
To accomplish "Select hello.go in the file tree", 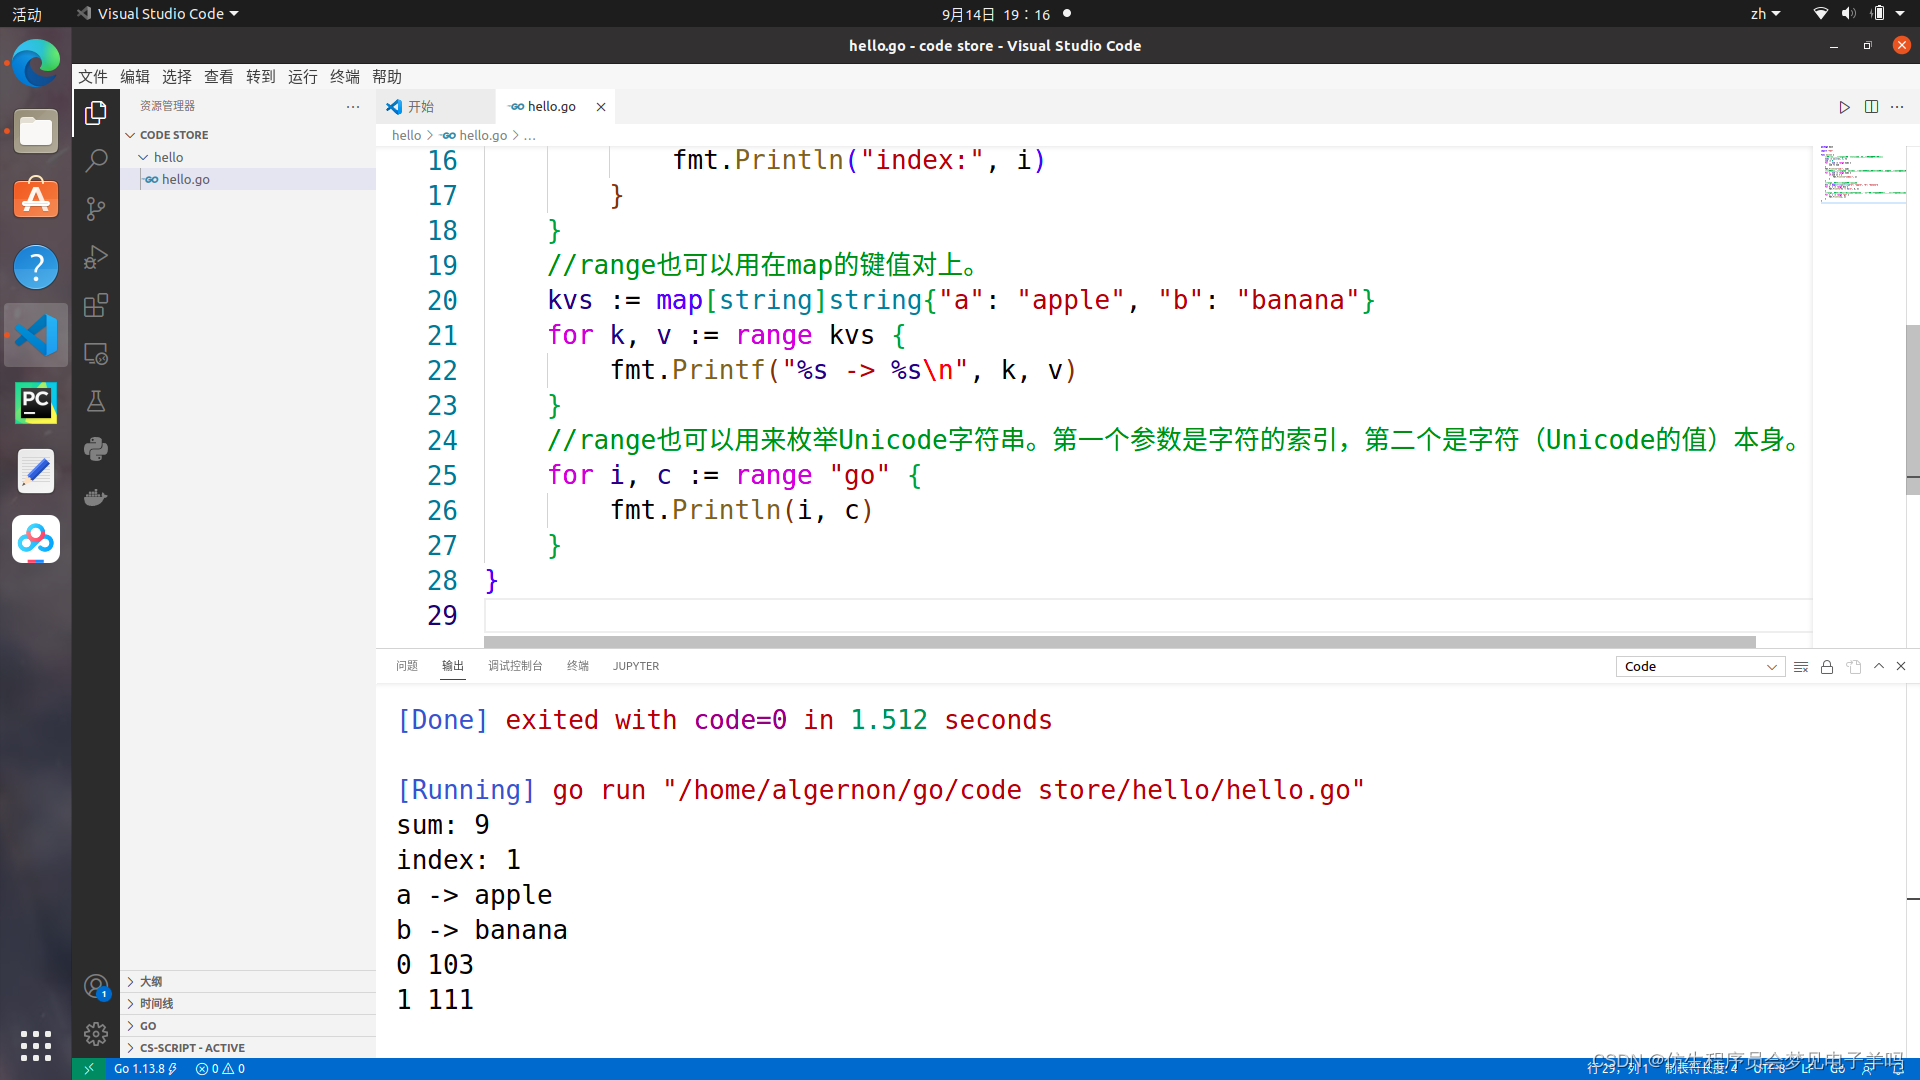I will pyautogui.click(x=248, y=180).
